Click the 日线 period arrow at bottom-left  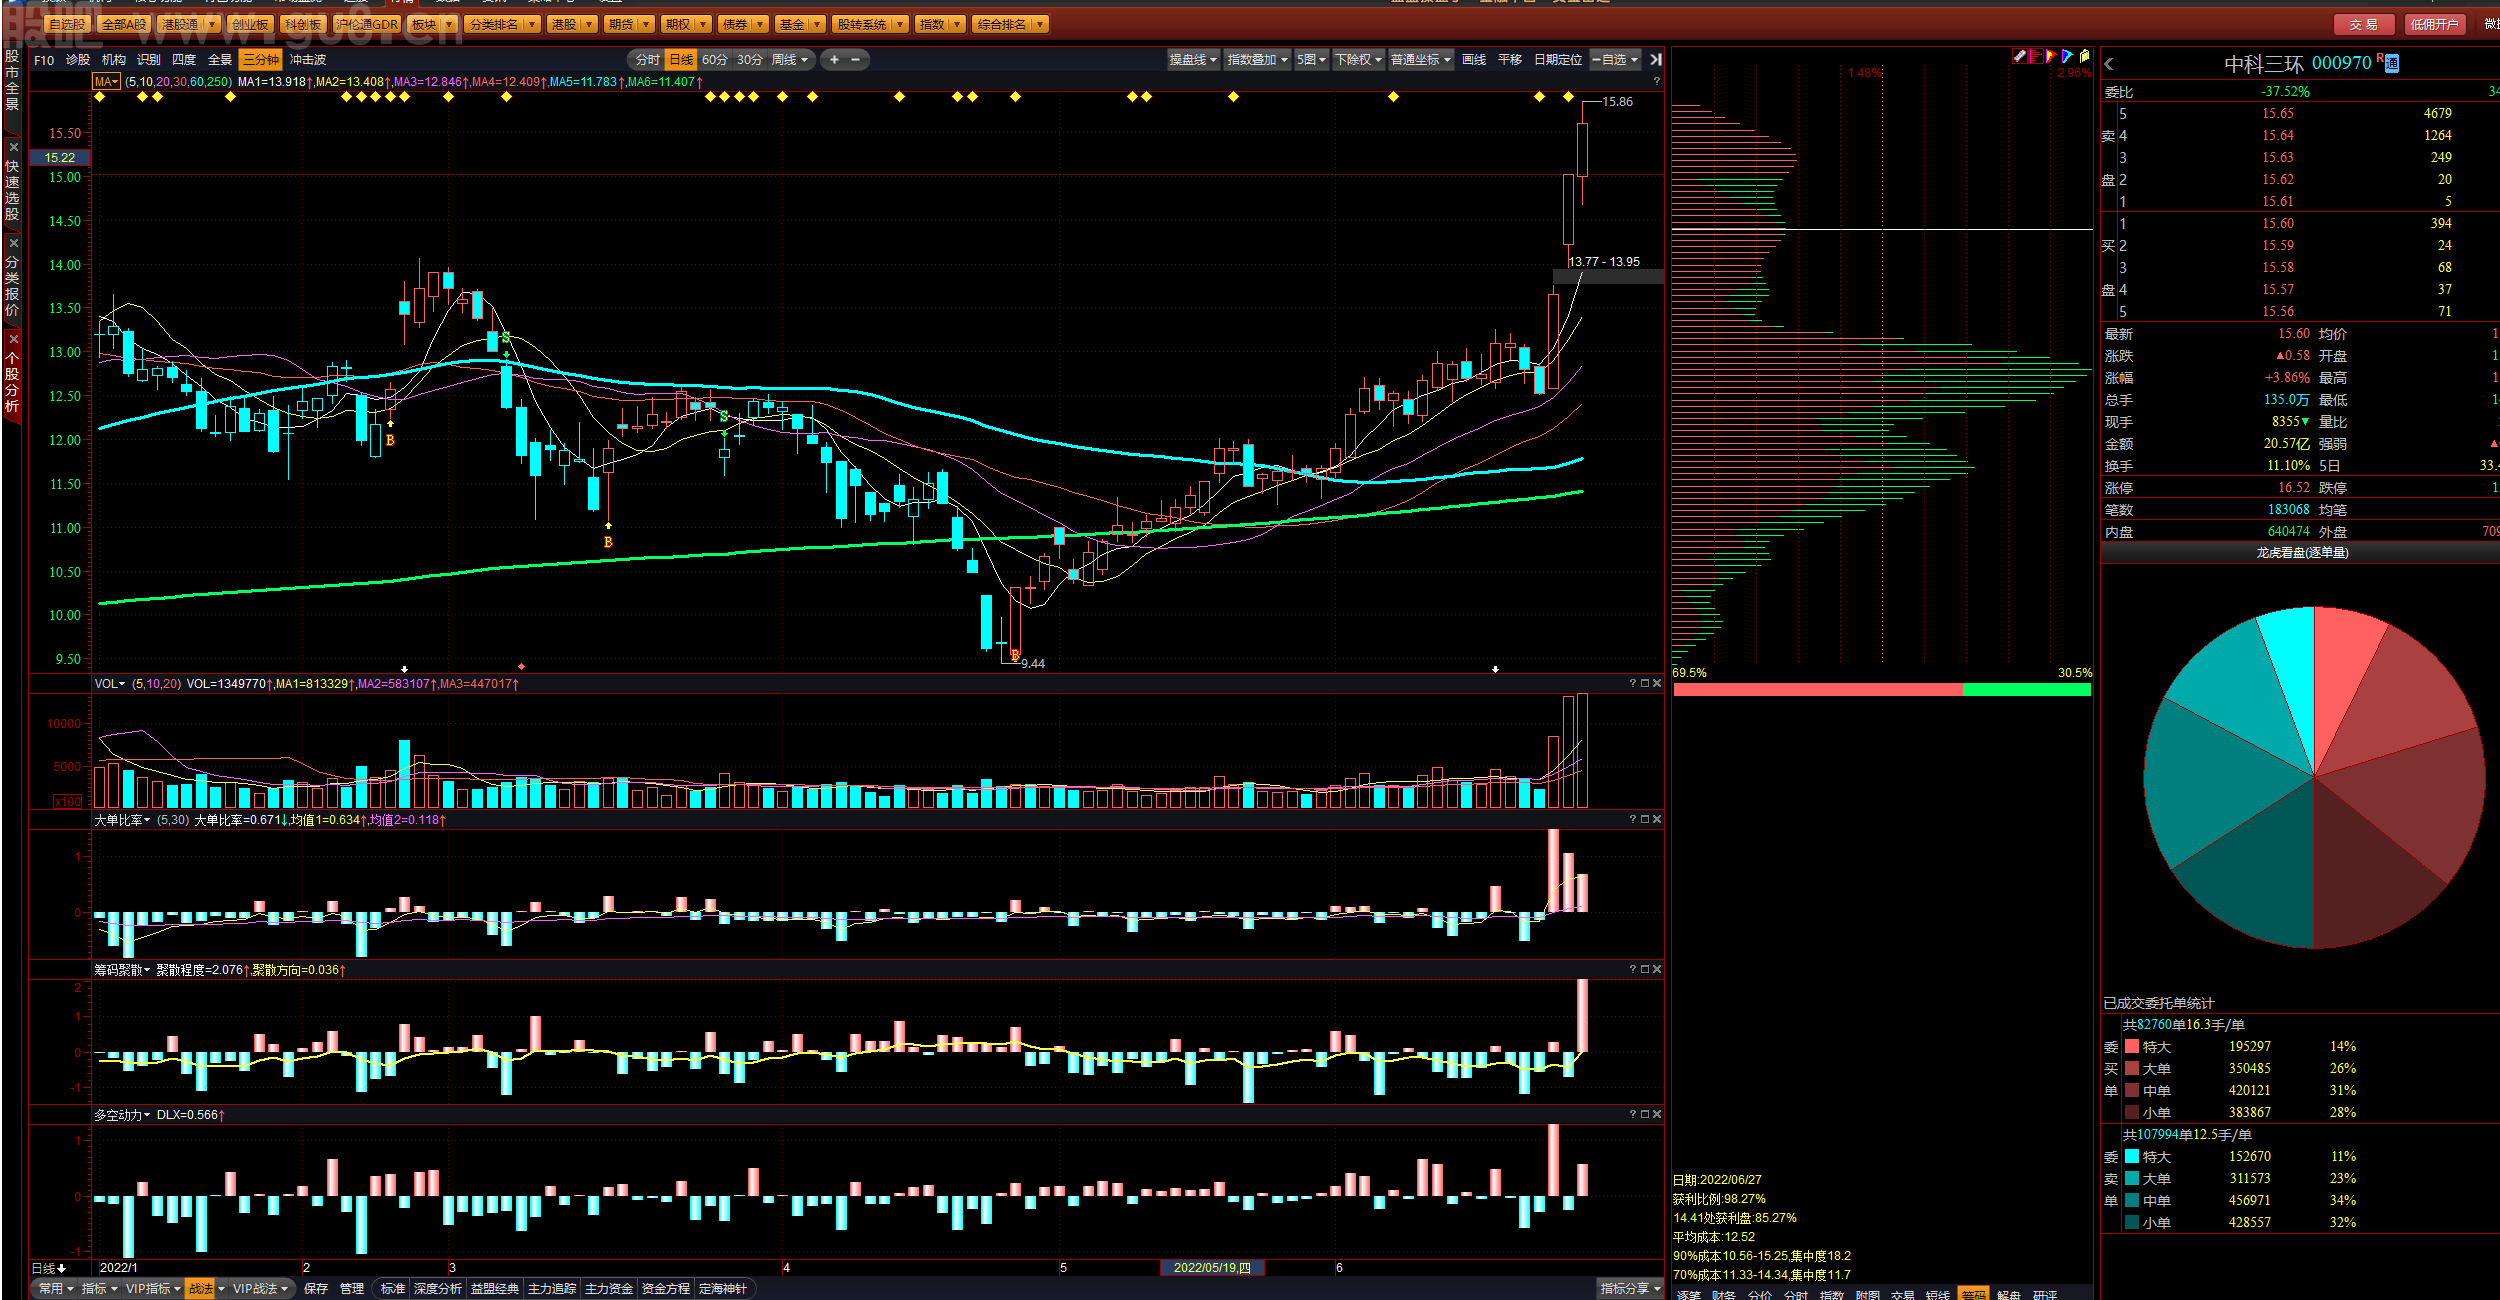pyautogui.click(x=62, y=1268)
